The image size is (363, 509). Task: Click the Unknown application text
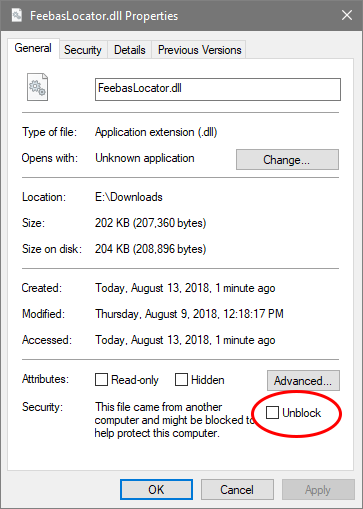tap(145, 158)
